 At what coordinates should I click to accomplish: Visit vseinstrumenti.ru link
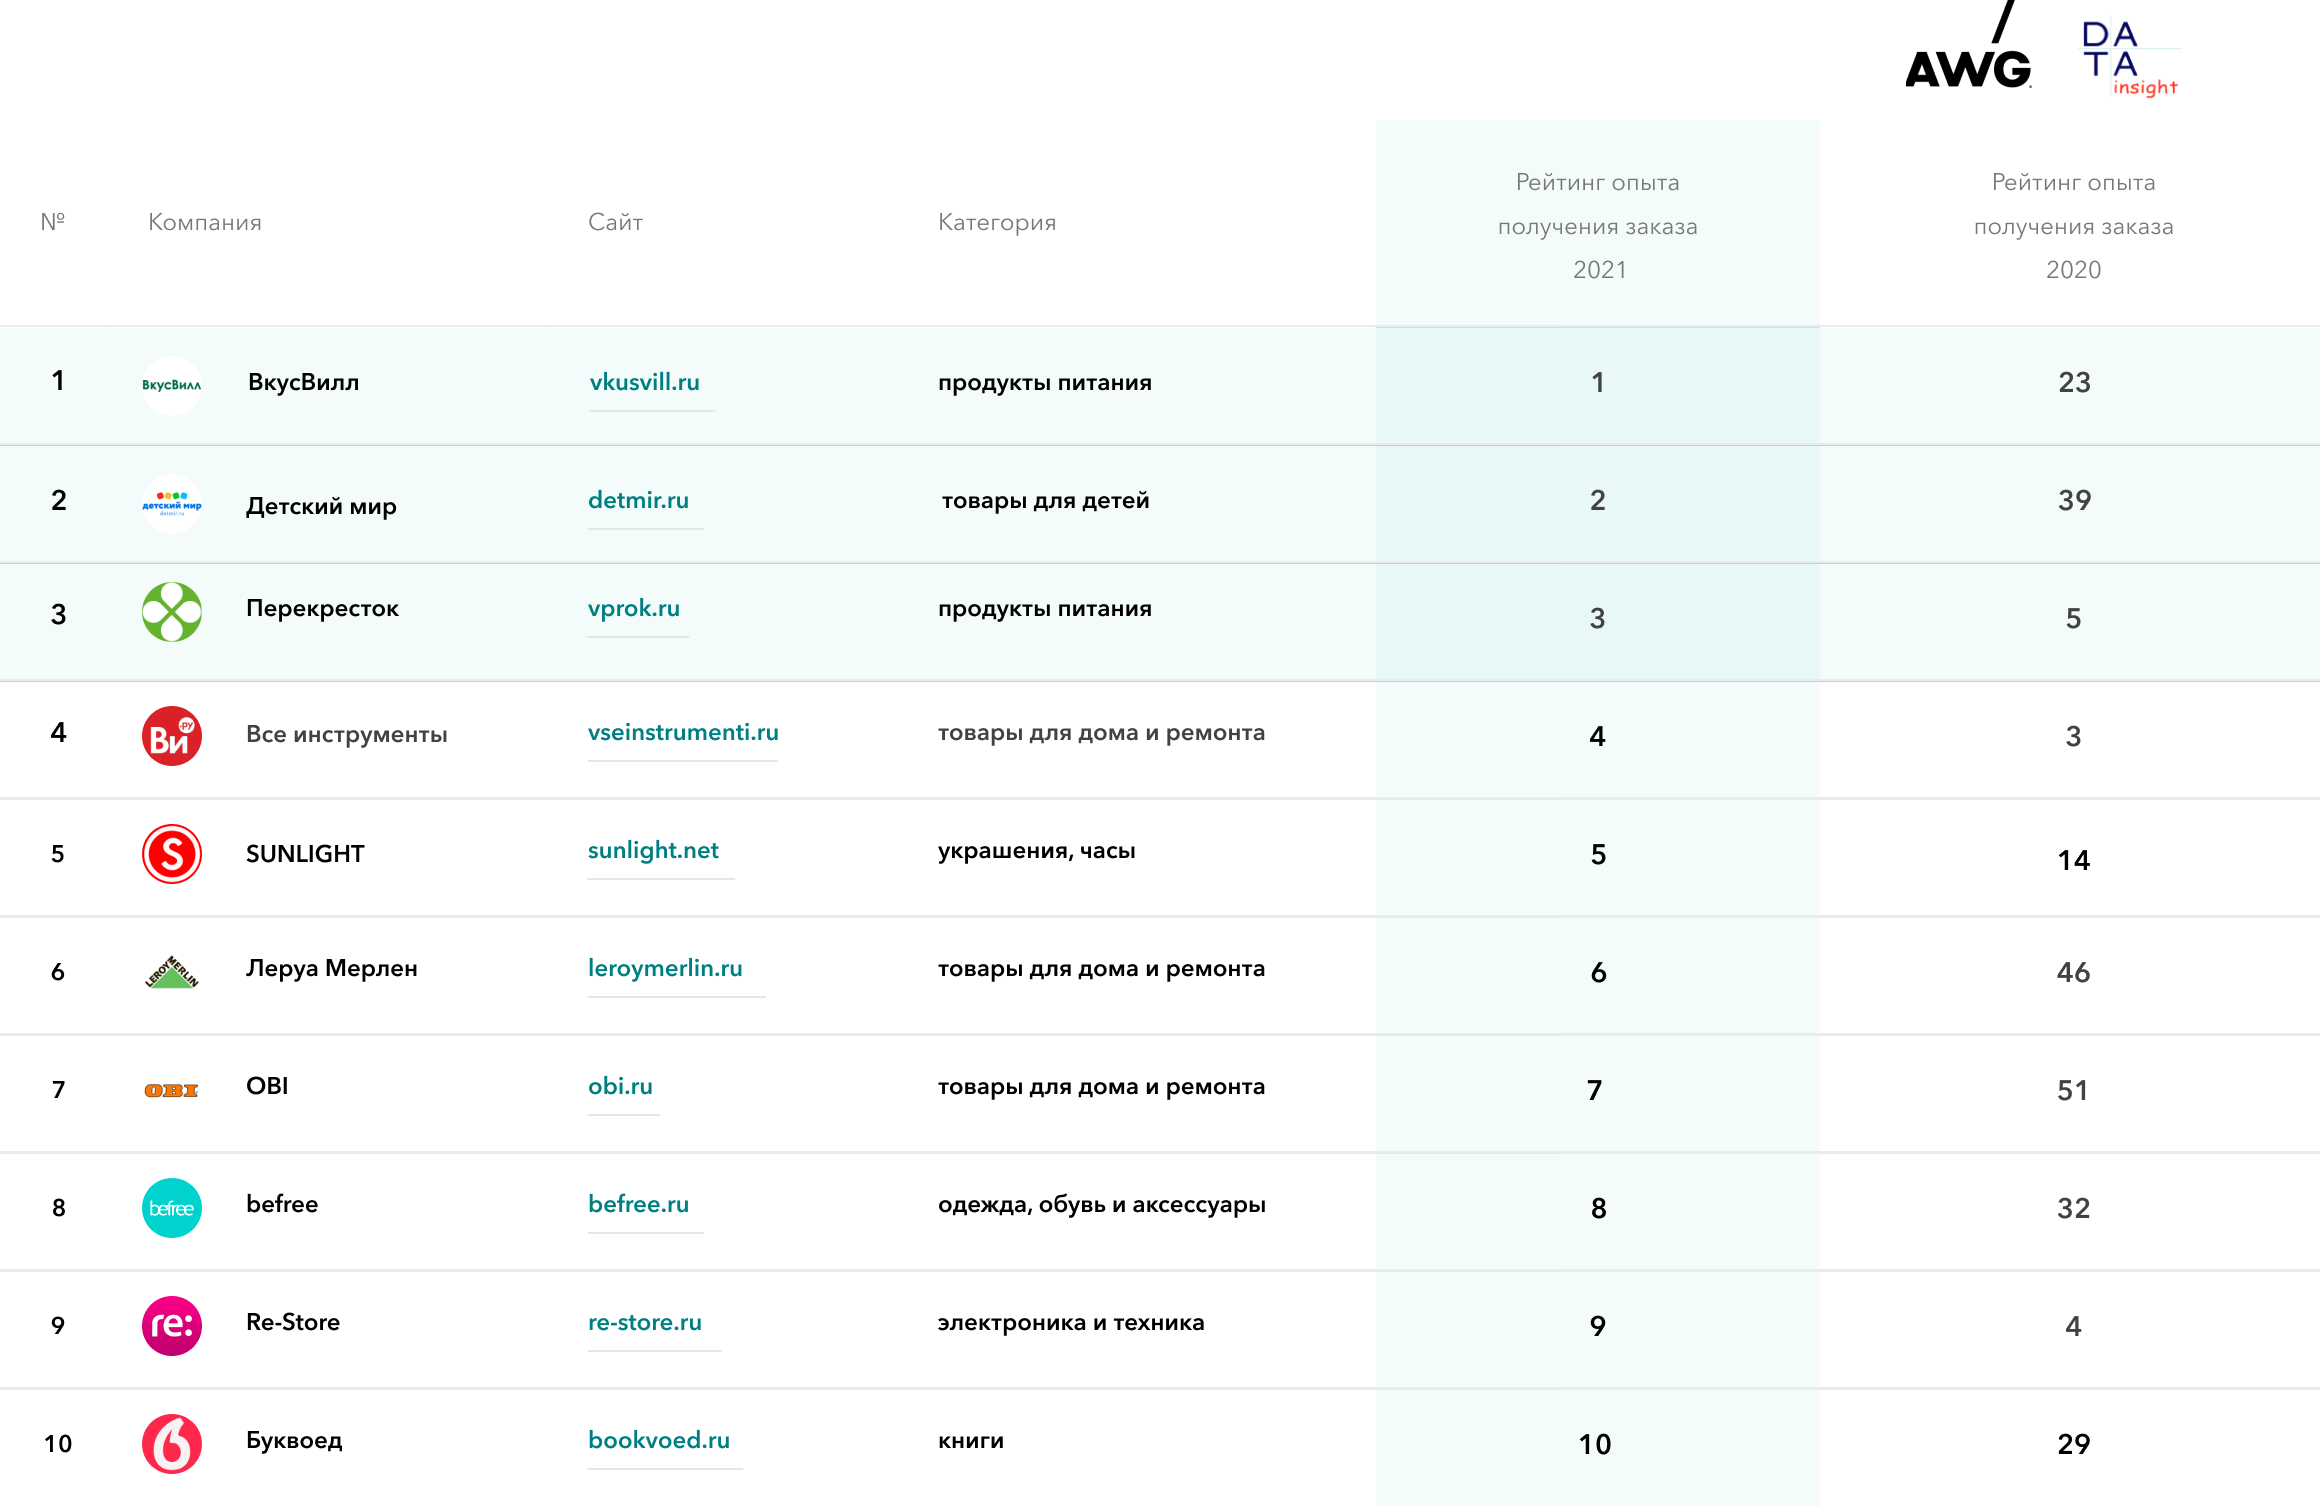683,733
